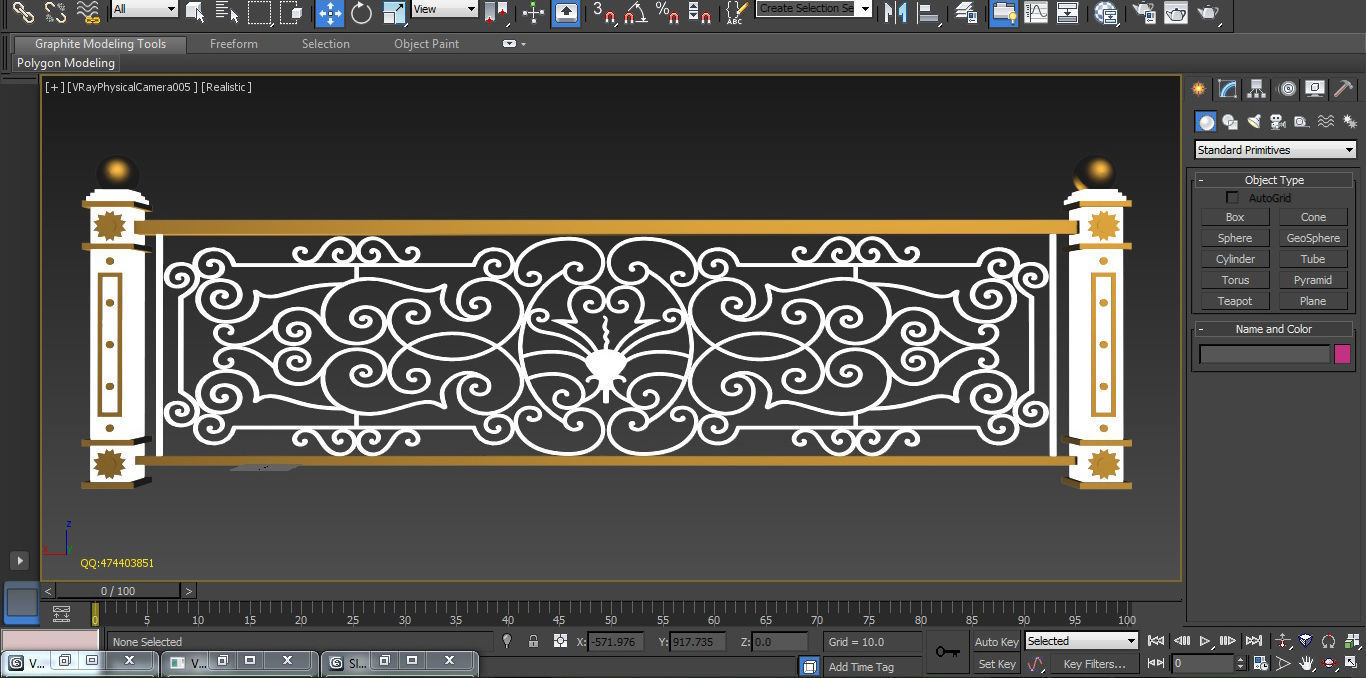Click the time slider 0 / 100 handle
The image size is (1366, 678).
[118, 591]
